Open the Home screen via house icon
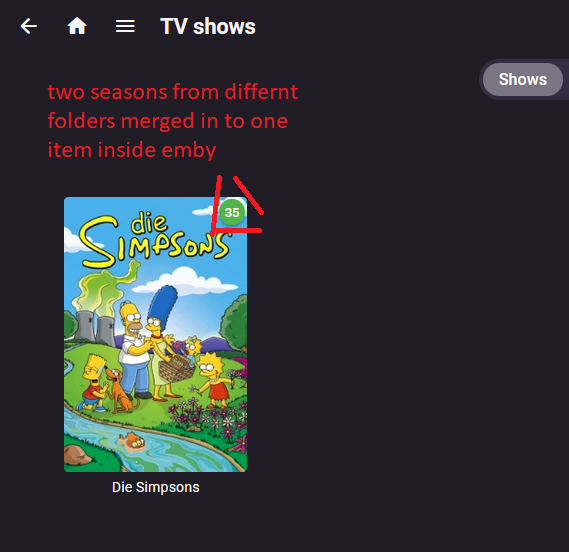Viewport: 569px width, 552px height. point(77,26)
